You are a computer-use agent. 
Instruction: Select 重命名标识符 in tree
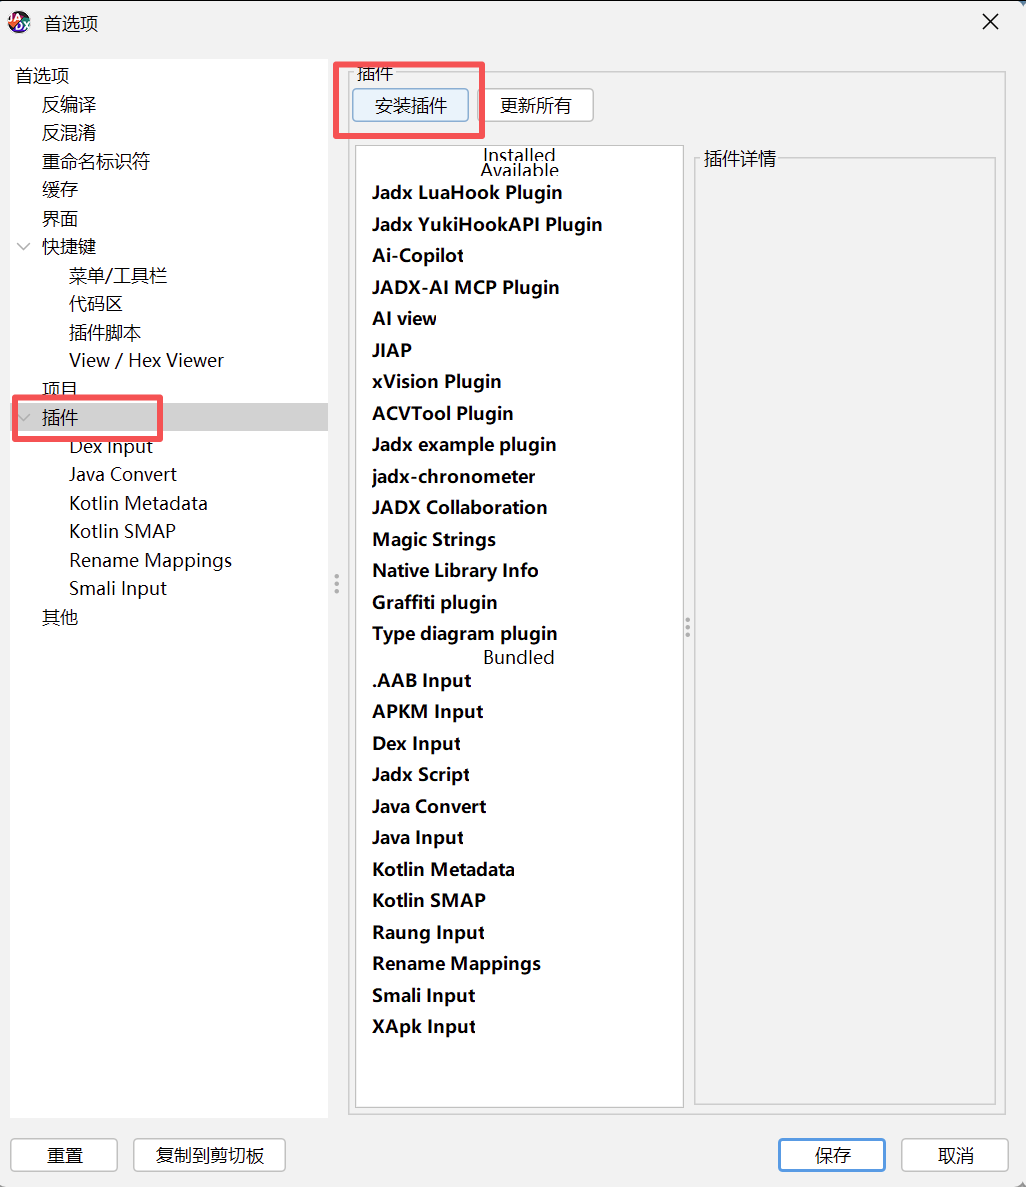tap(96, 161)
